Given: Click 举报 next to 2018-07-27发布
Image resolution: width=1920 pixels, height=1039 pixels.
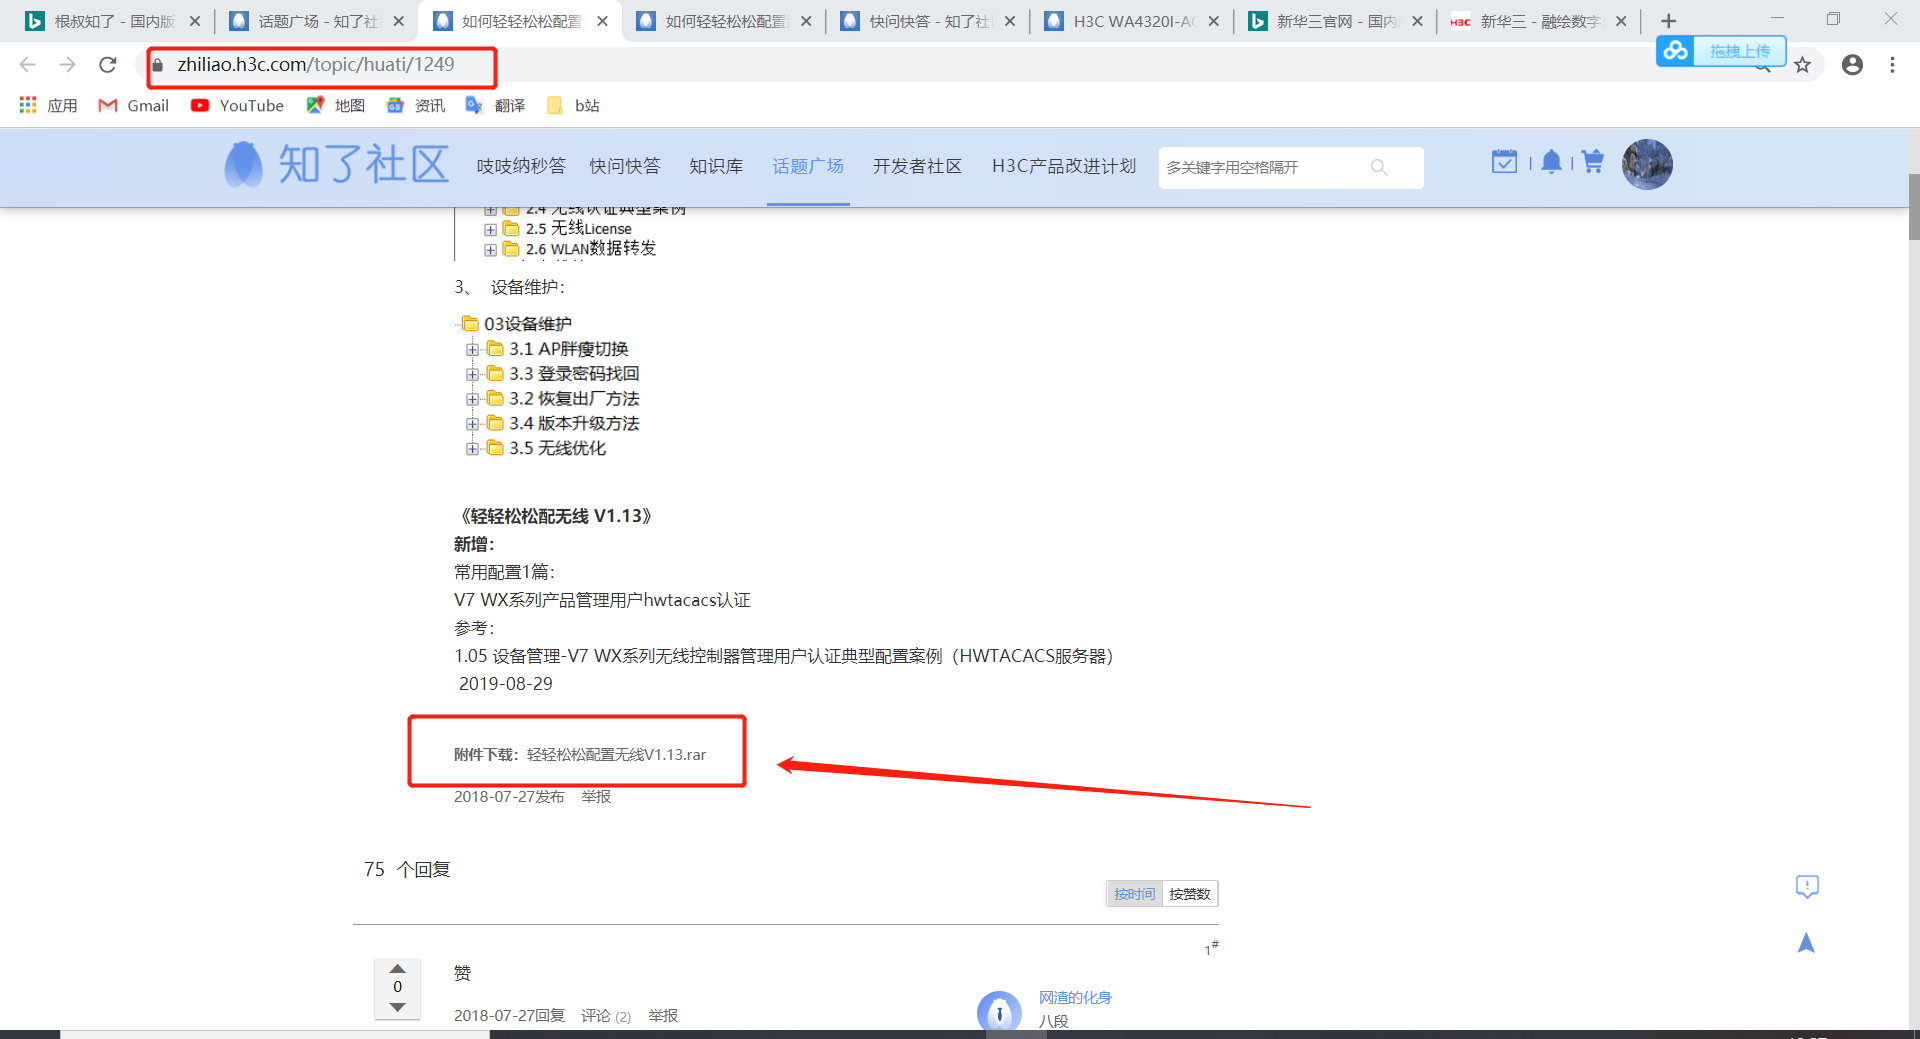Looking at the screenshot, I should [596, 797].
